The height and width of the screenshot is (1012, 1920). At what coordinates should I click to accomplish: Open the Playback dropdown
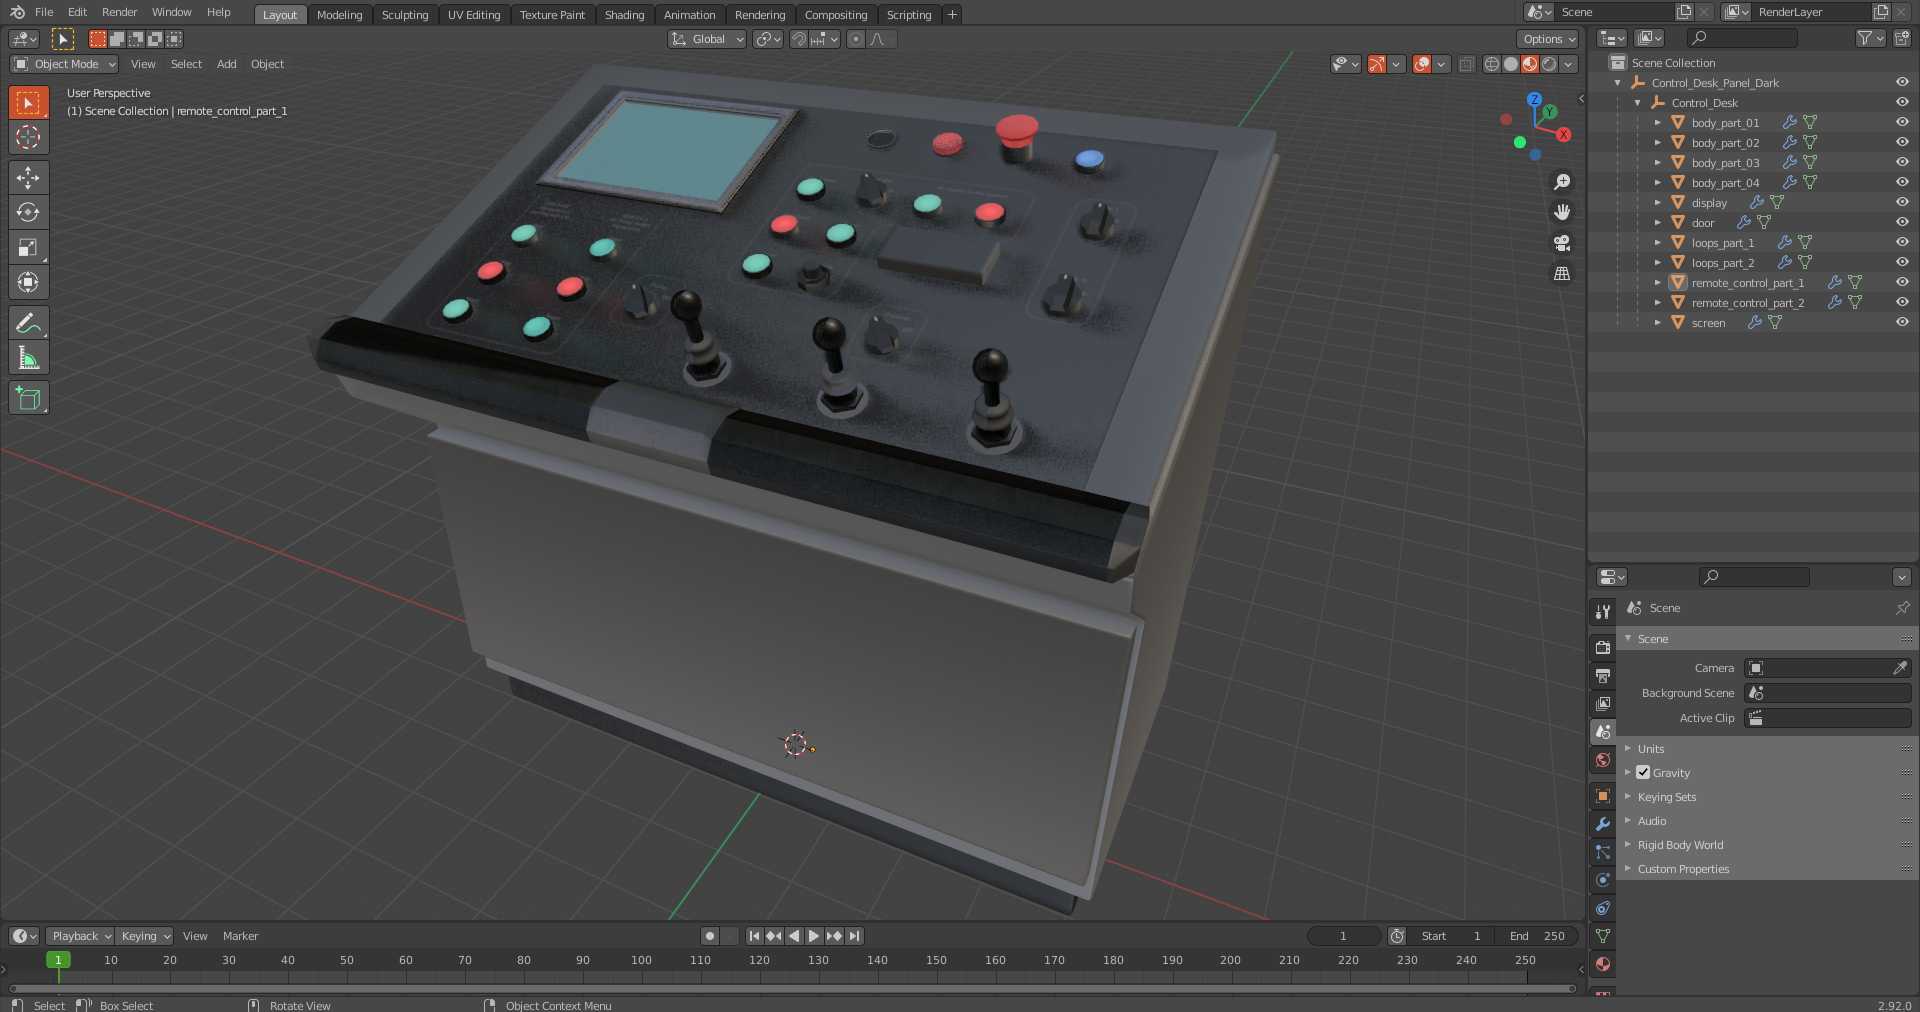(80, 936)
